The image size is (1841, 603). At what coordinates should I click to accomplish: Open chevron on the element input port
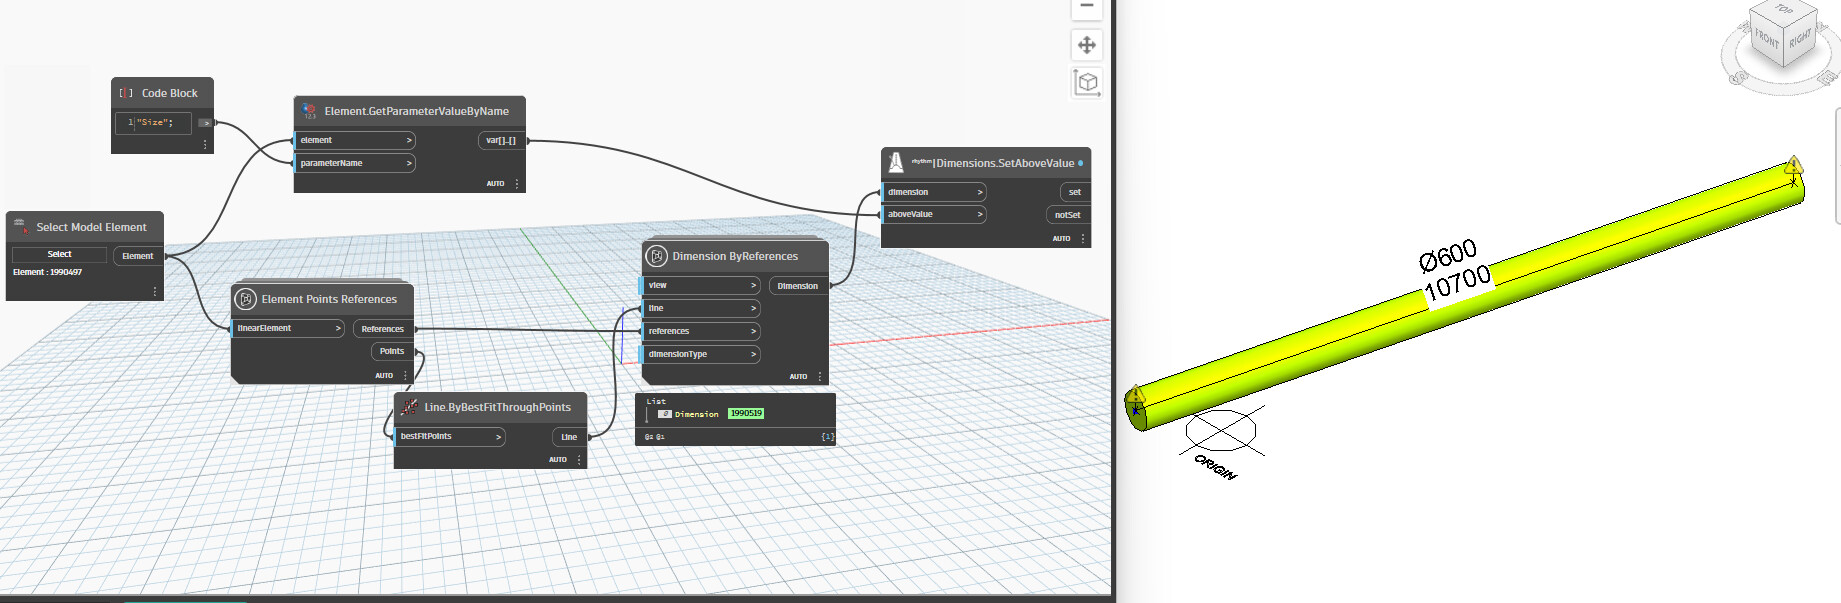pos(409,141)
